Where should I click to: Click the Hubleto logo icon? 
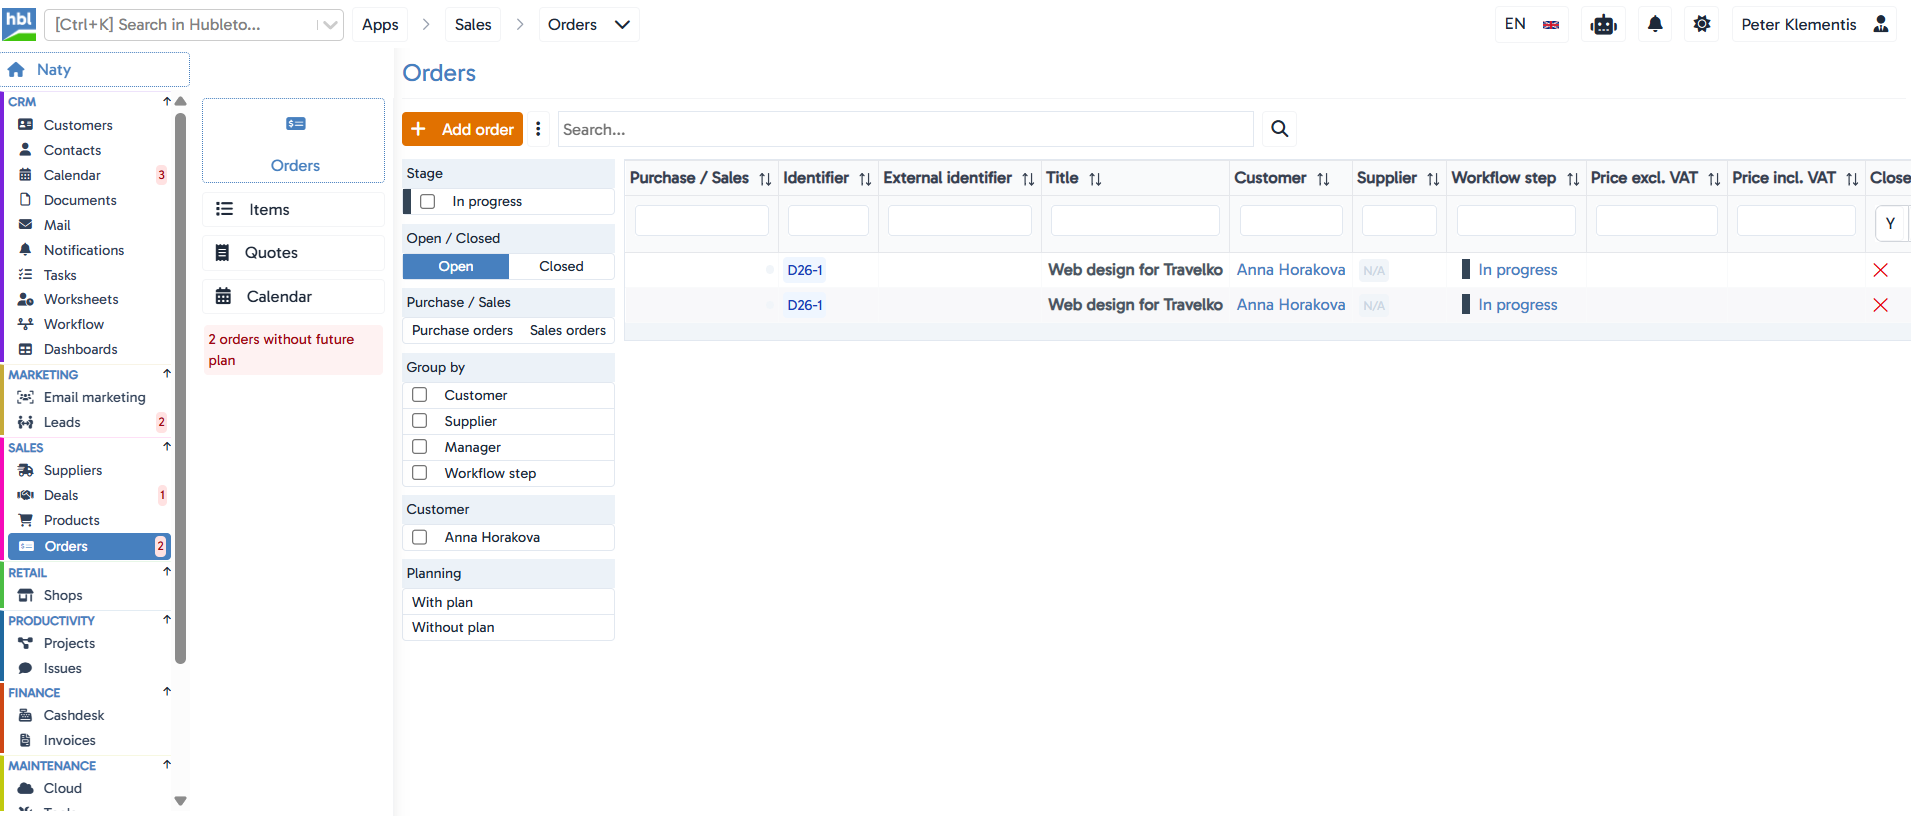19,24
